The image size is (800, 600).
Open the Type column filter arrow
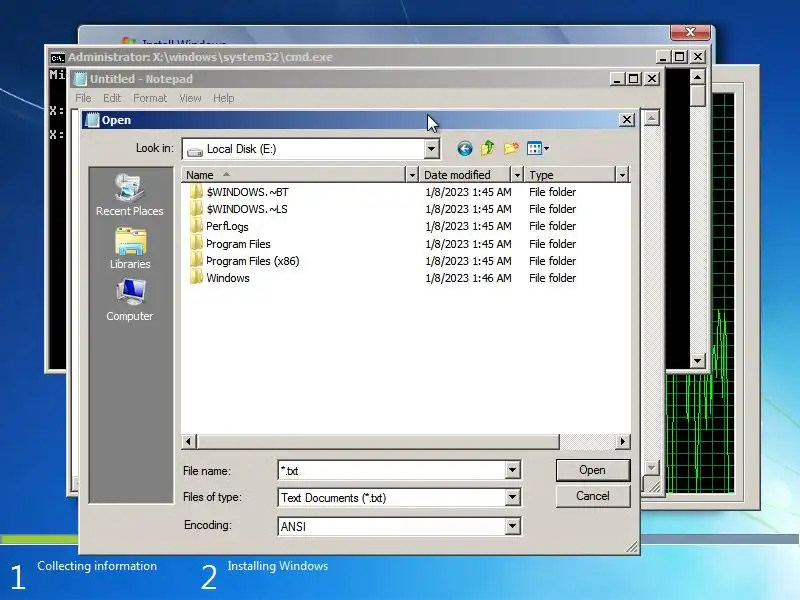[622, 175]
